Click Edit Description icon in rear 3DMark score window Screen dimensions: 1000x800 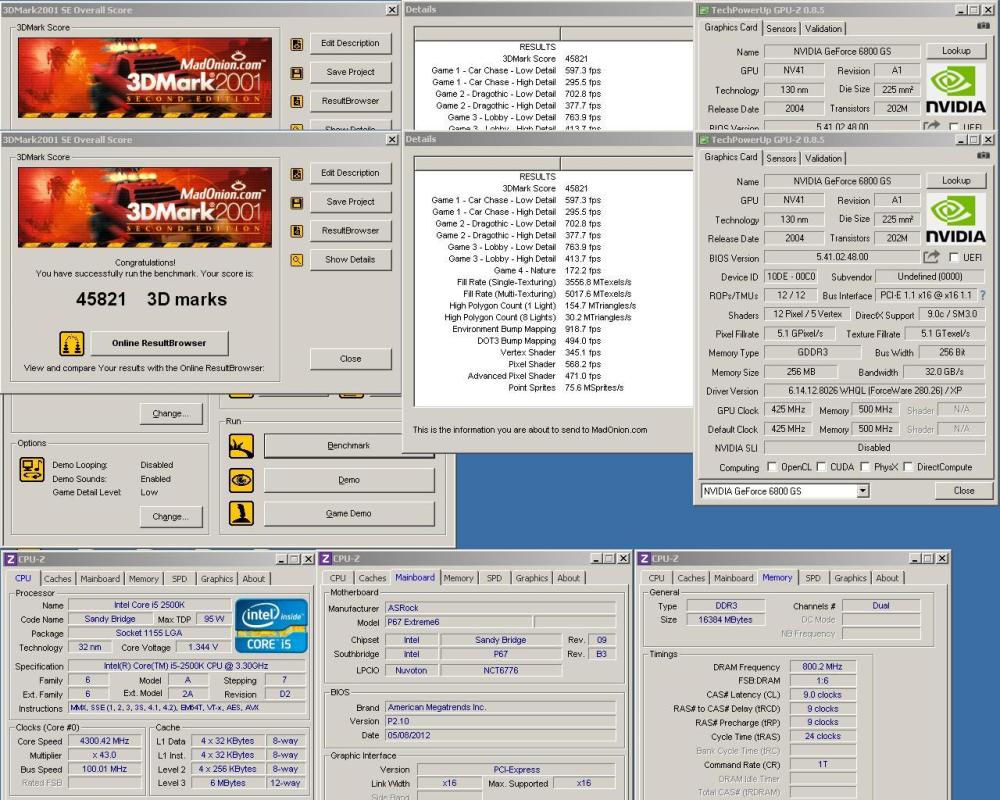click(x=297, y=44)
